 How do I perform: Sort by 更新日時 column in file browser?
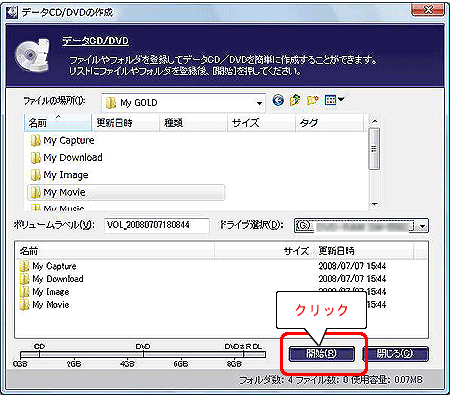(x=125, y=123)
